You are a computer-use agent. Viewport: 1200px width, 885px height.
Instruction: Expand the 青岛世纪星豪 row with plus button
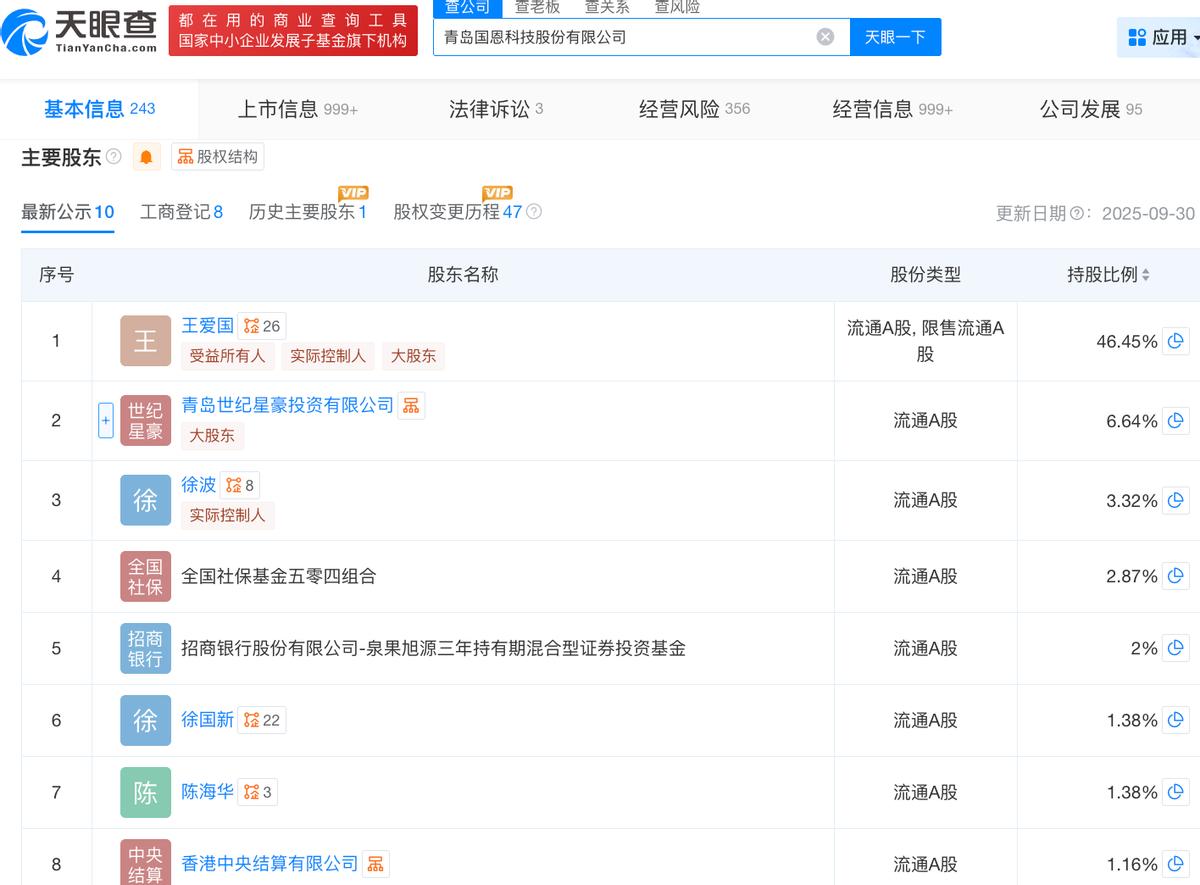pyautogui.click(x=106, y=421)
